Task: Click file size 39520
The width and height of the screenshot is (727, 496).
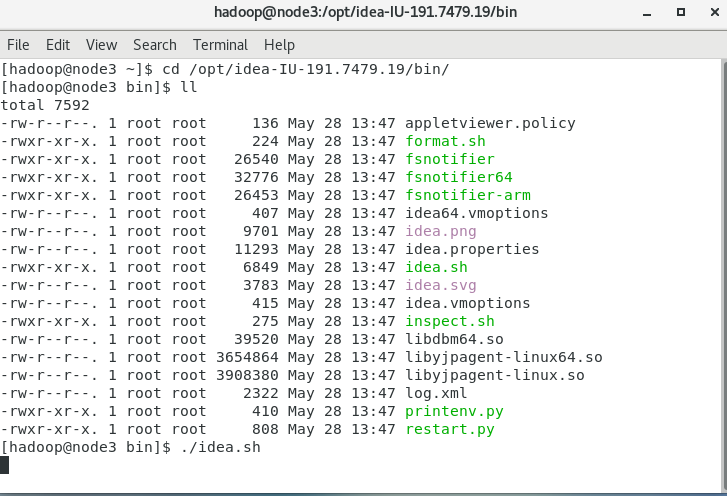Action: click(x=256, y=339)
